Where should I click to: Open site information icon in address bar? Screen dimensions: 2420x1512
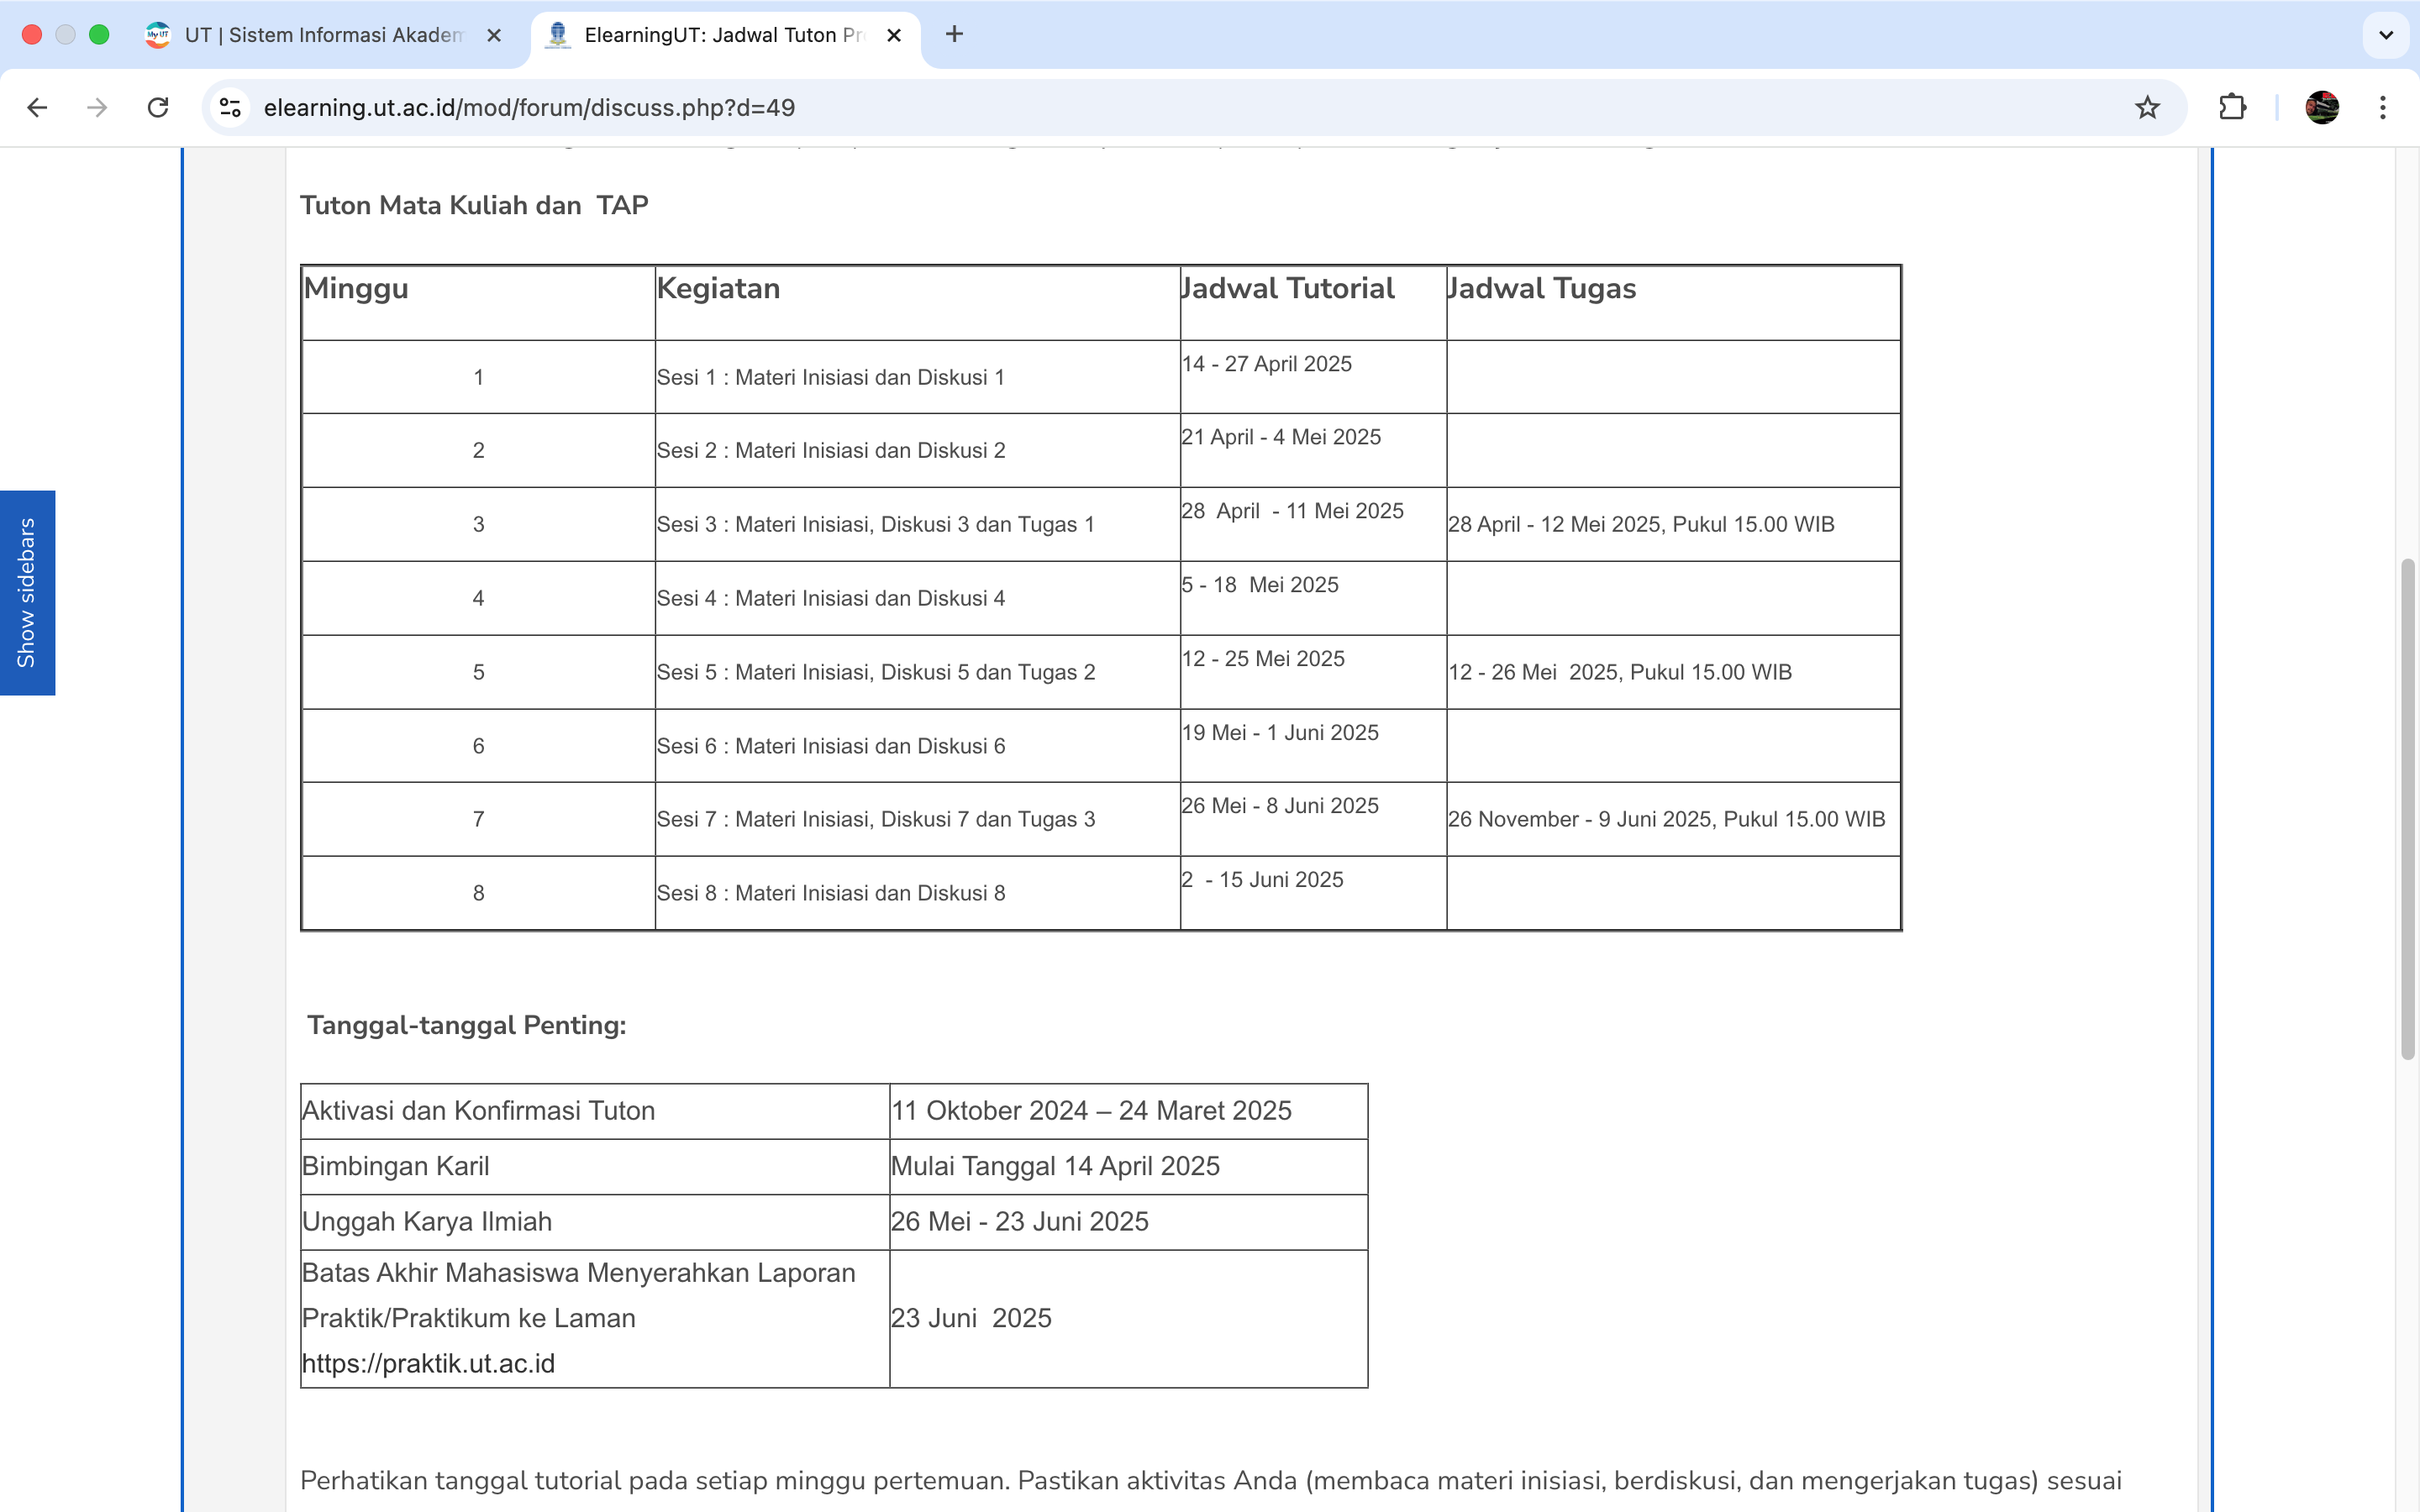point(231,107)
